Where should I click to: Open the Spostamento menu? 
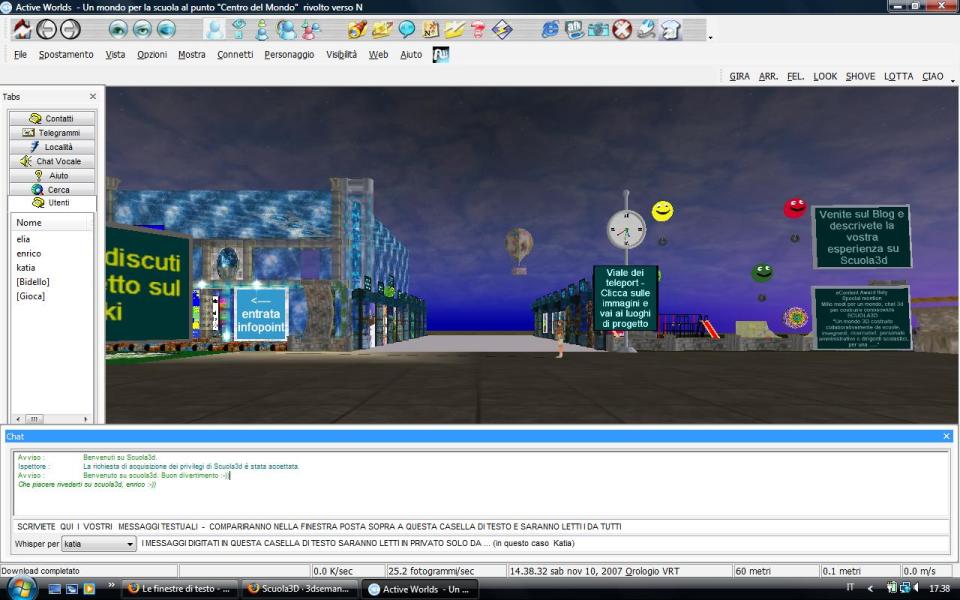click(66, 54)
